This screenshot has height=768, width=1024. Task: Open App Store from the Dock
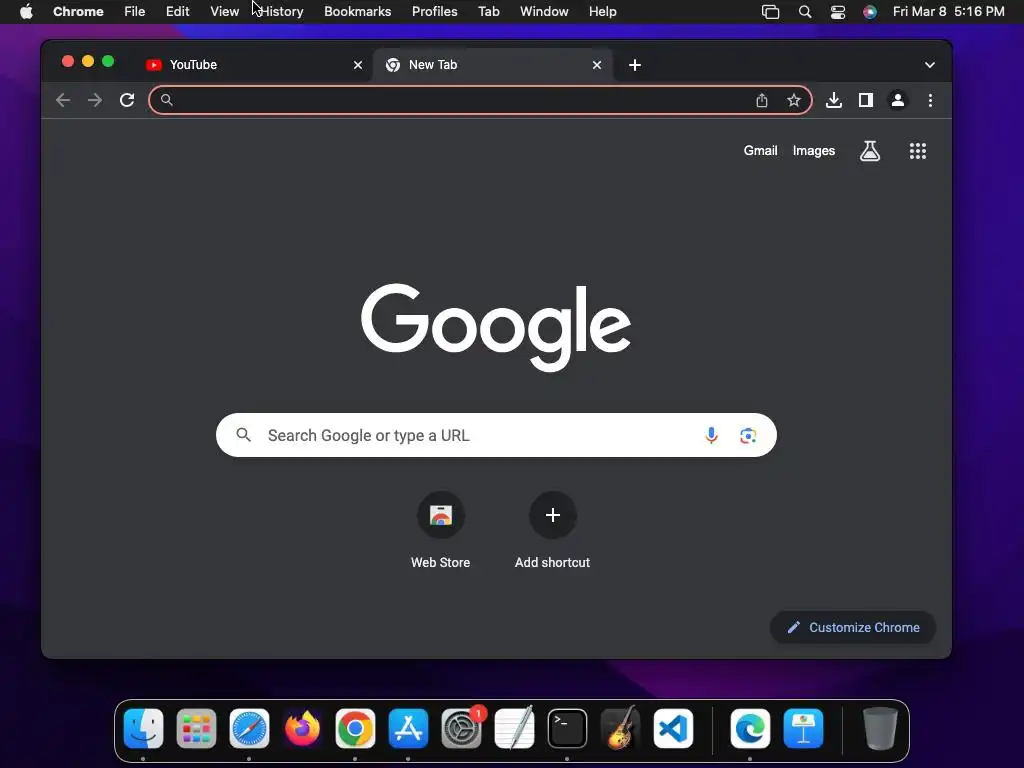(408, 728)
